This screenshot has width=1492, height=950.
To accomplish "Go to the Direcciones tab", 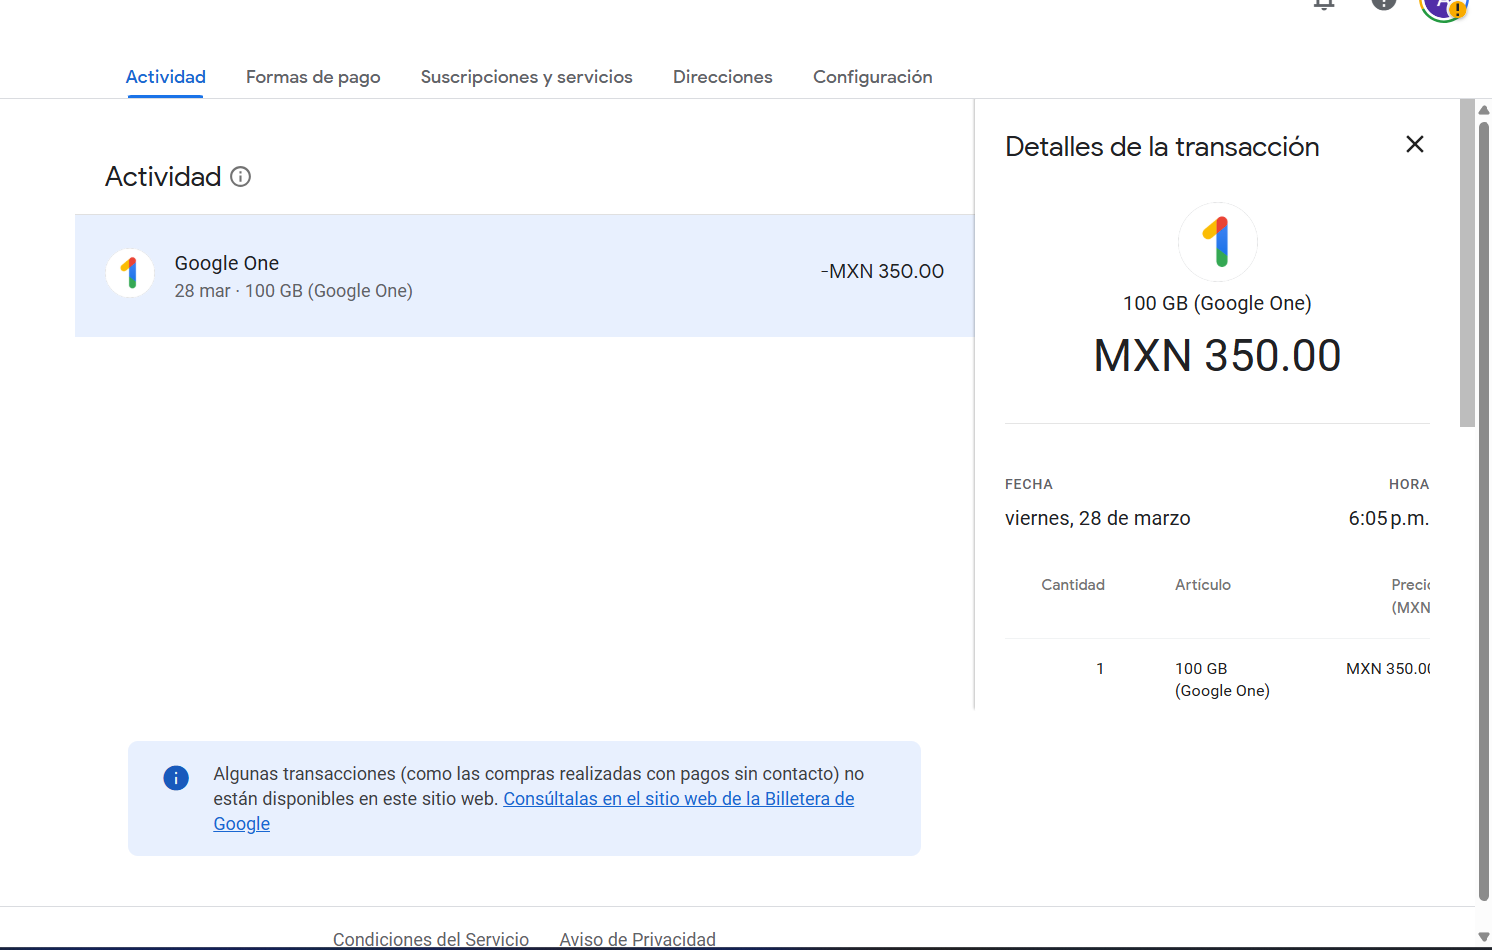I will tap(722, 77).
